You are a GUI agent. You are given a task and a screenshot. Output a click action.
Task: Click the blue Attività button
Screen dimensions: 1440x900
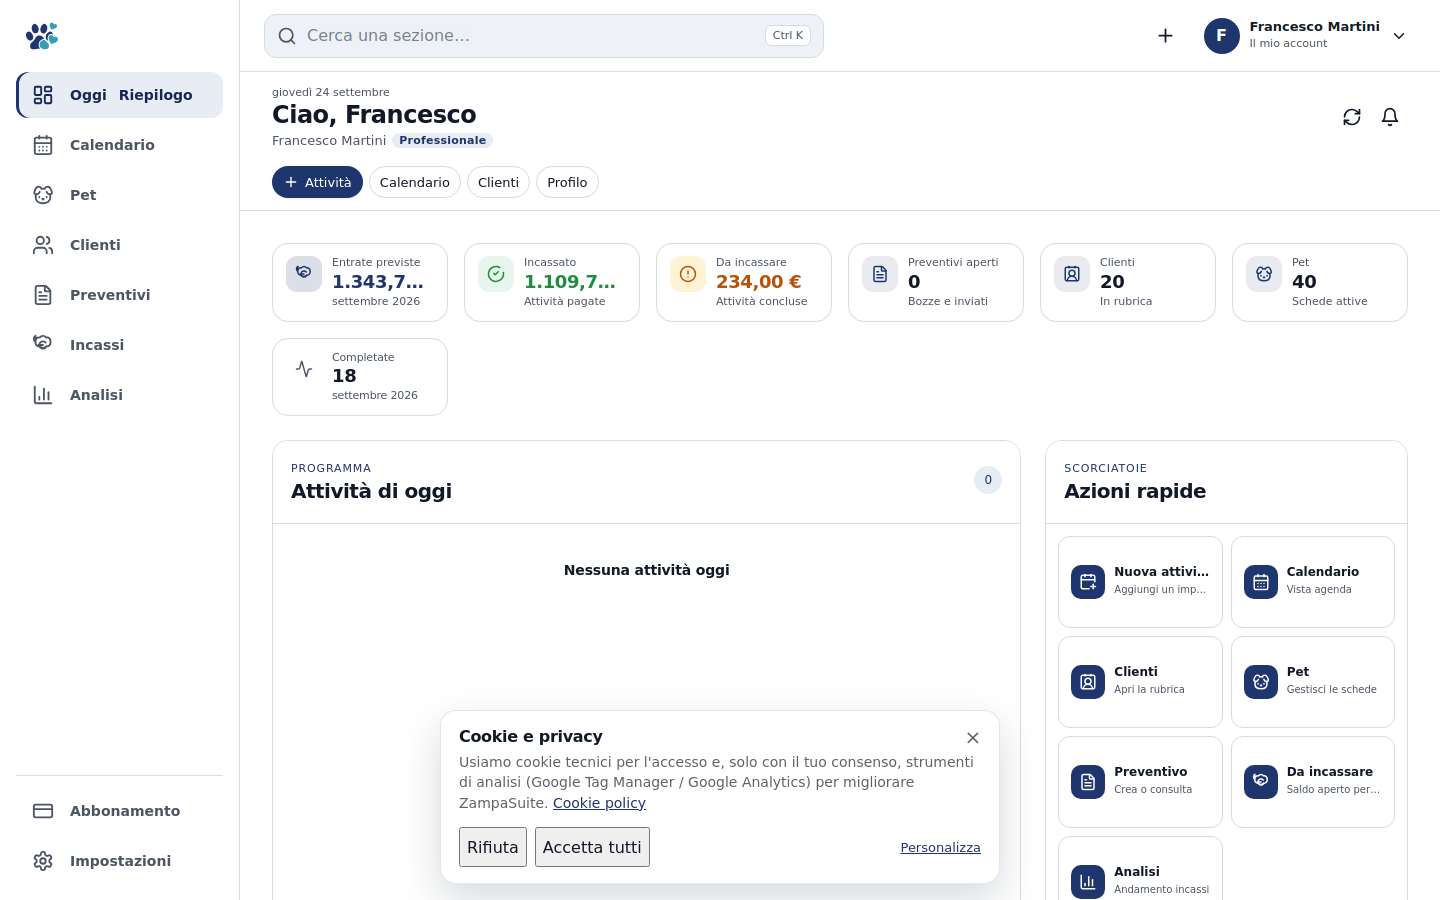(x=317, y=182)
